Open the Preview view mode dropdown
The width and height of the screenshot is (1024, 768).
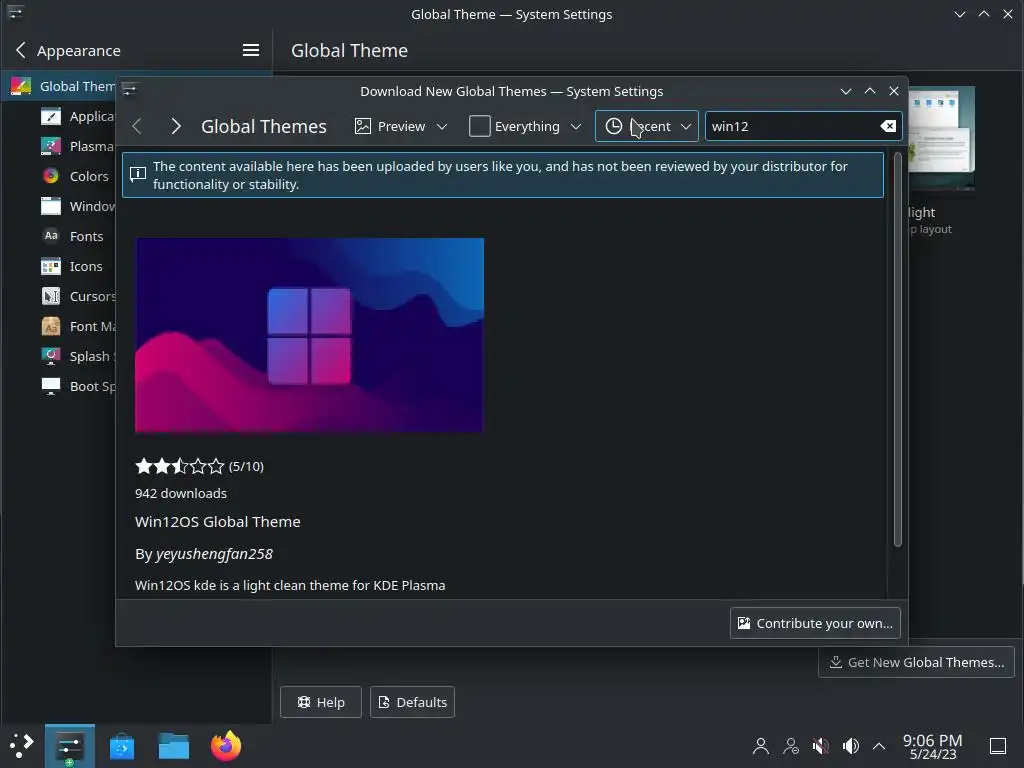click(401, 126)
